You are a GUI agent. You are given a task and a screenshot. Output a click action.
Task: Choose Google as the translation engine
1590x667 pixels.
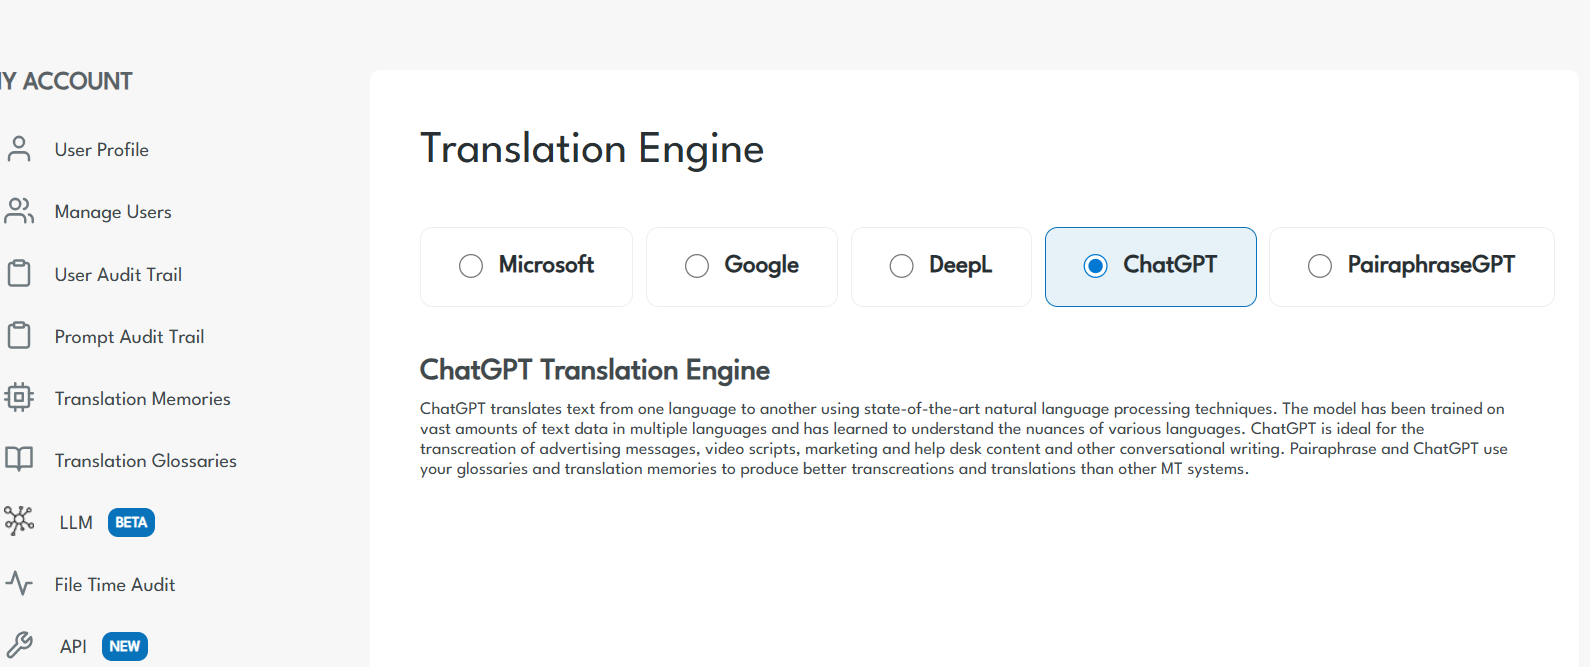click(697, 266)
